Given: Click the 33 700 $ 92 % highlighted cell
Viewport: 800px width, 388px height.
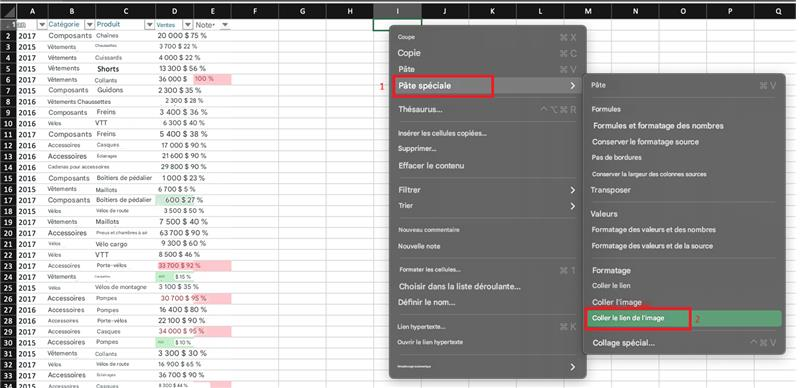Looking at the screenshot, I should click(x=179, y=266).
